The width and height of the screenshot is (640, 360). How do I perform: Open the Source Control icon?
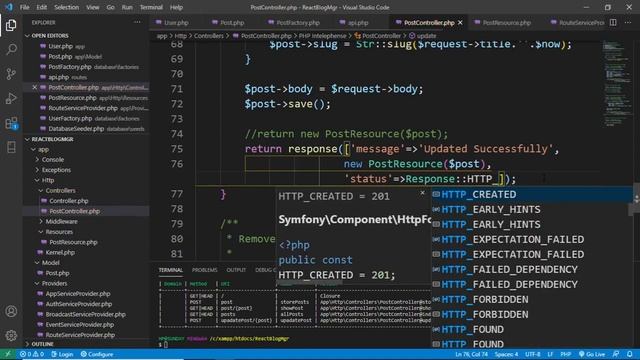point(11,74)
